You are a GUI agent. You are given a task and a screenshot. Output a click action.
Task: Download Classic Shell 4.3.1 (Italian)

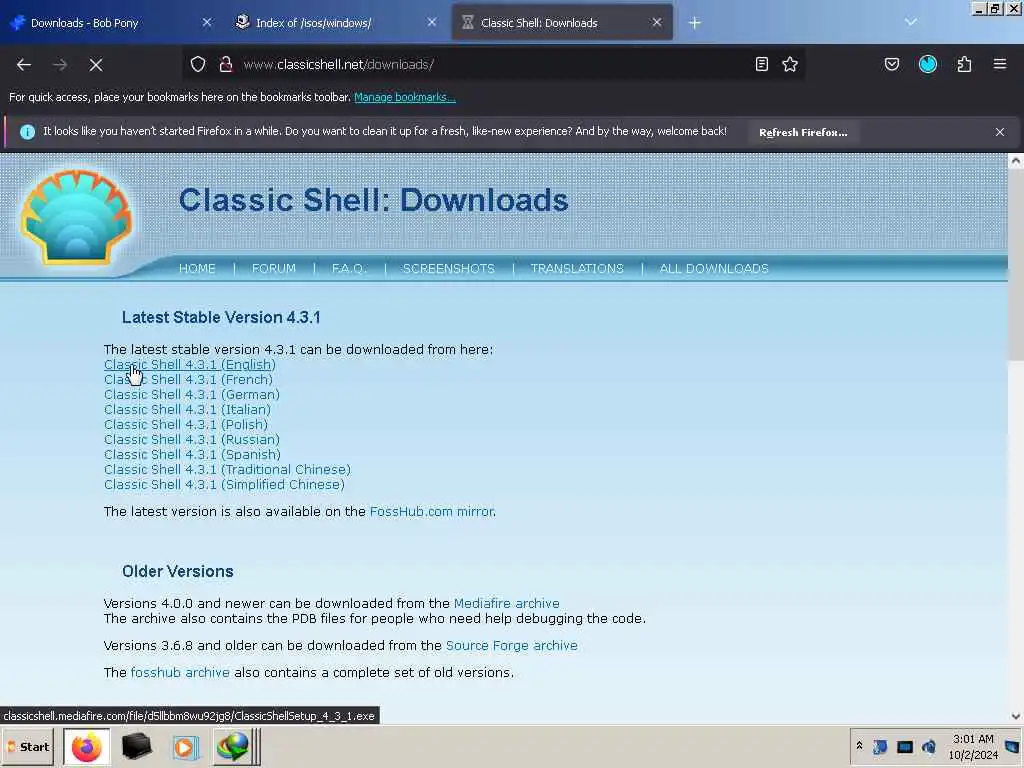click(x=187, y=409)
